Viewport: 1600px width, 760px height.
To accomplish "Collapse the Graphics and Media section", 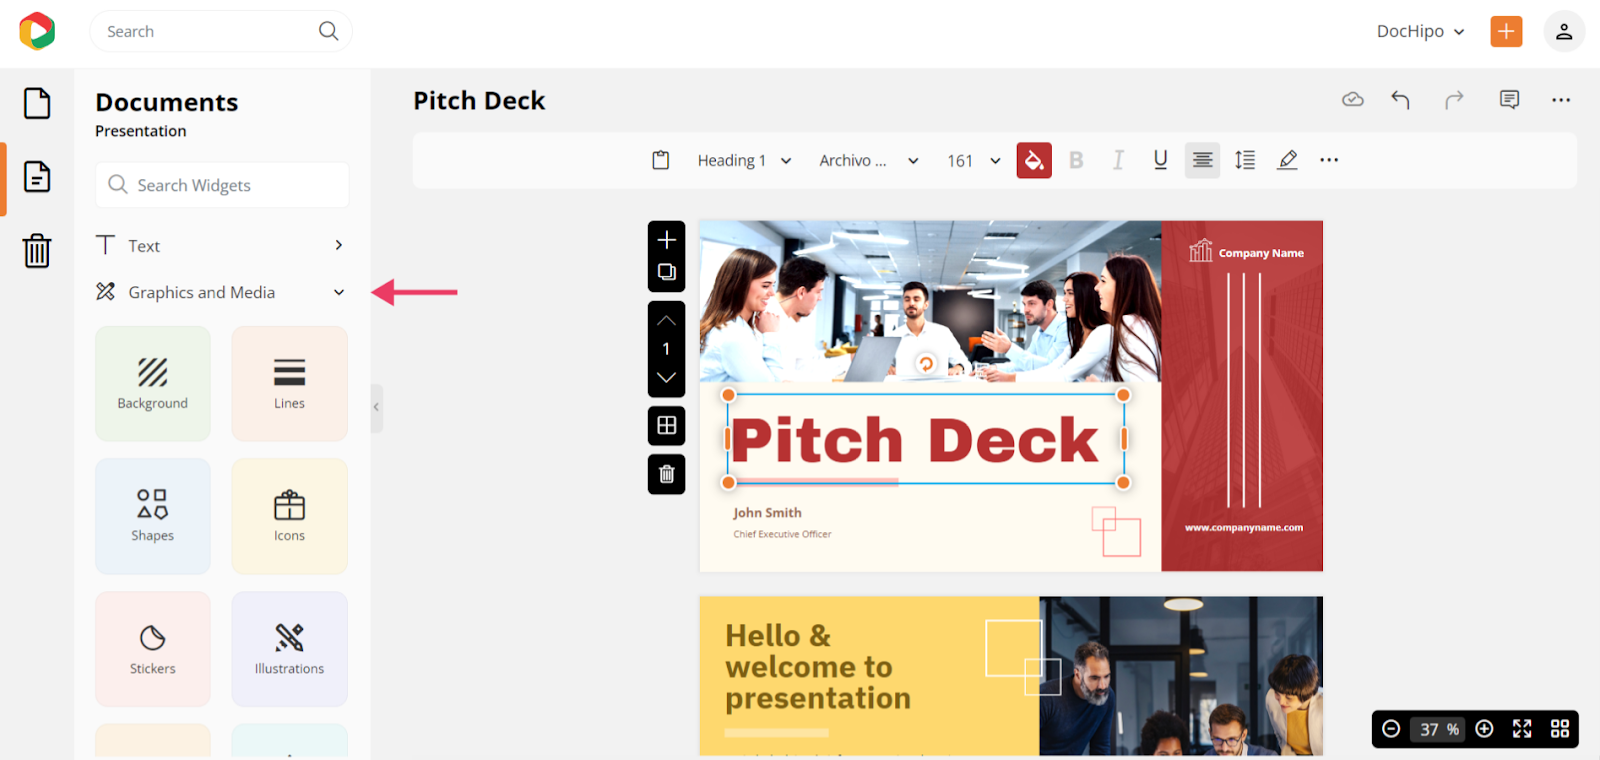I will pyautogui.click(x=221, y=292).
